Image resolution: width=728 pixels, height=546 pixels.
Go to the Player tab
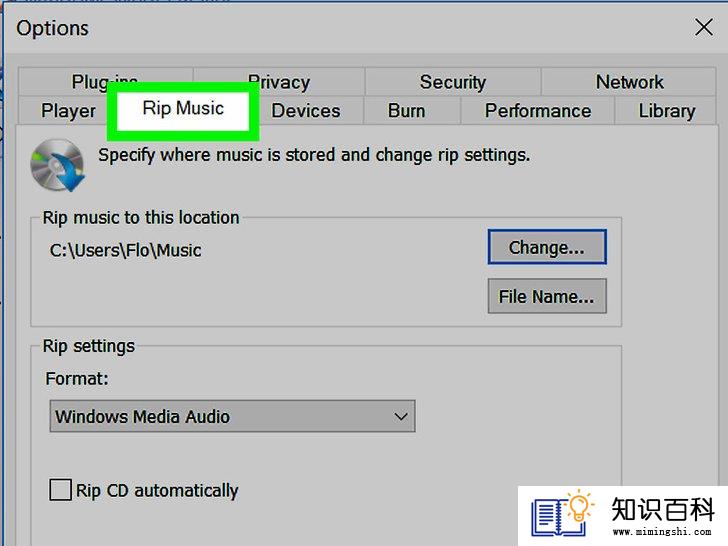[x=68, y=110]
